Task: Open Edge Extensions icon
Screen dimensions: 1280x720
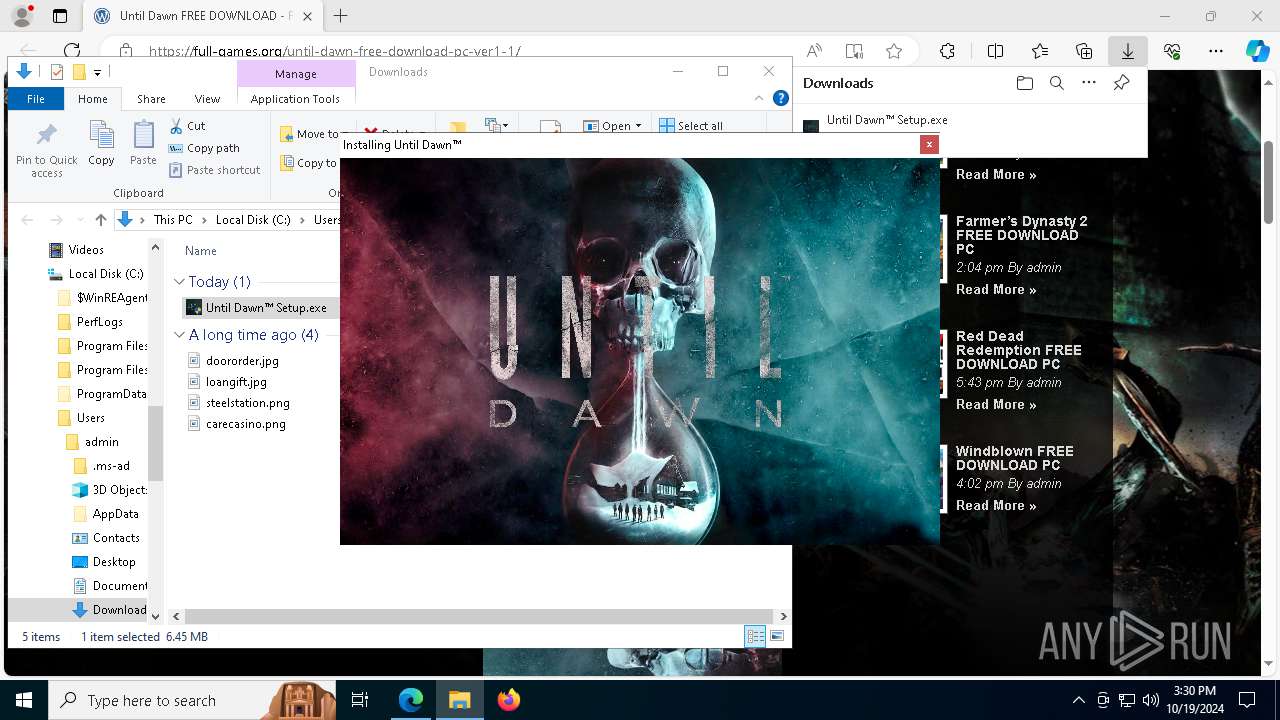Action: pos(947,51)
